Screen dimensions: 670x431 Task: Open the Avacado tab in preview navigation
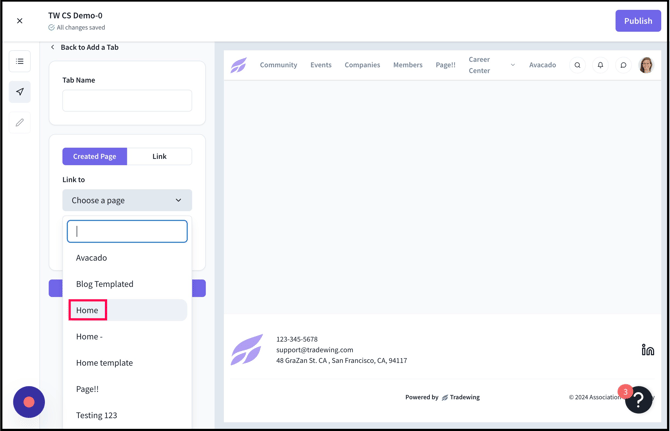coord(542,65)
